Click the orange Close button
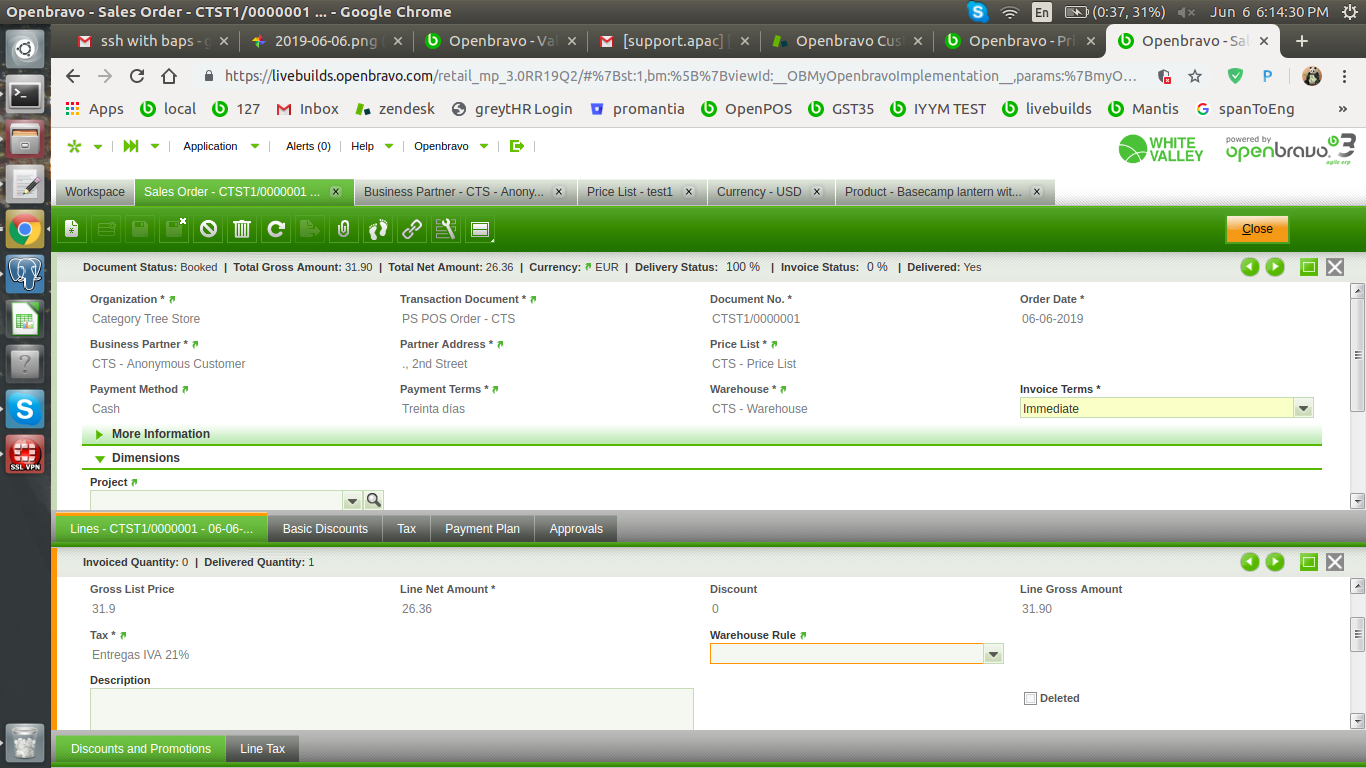 pos(1257,229)
